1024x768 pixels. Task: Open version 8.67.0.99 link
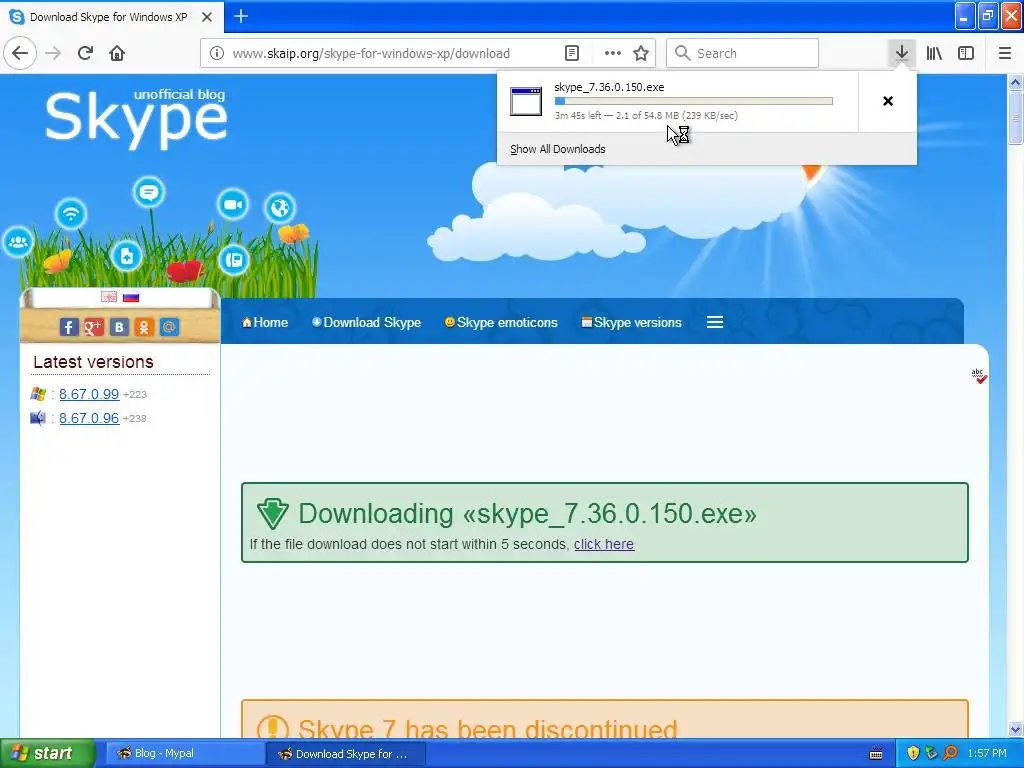click(x=89, y=394)
